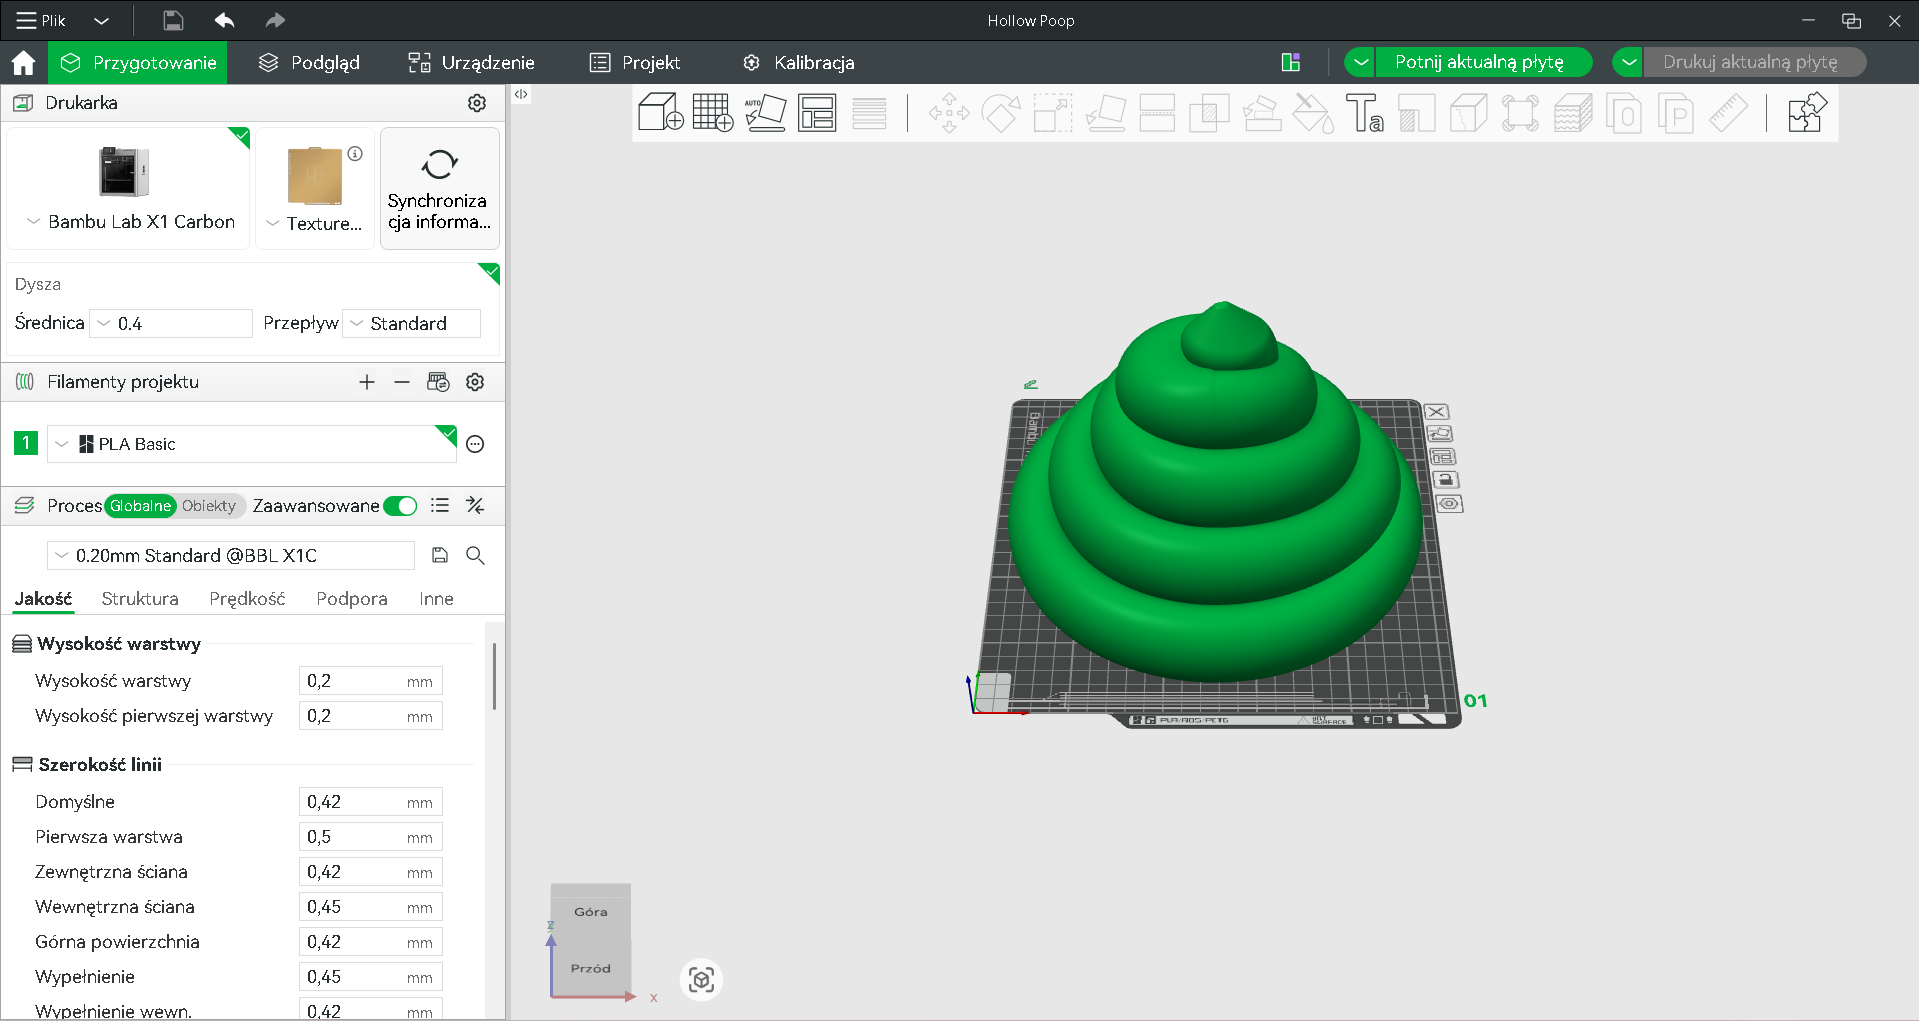The height and width of the screenshot is (1021, 1919).
Task: Toggle the Zaawansowane advanced switch
Action: pos(400,506)
